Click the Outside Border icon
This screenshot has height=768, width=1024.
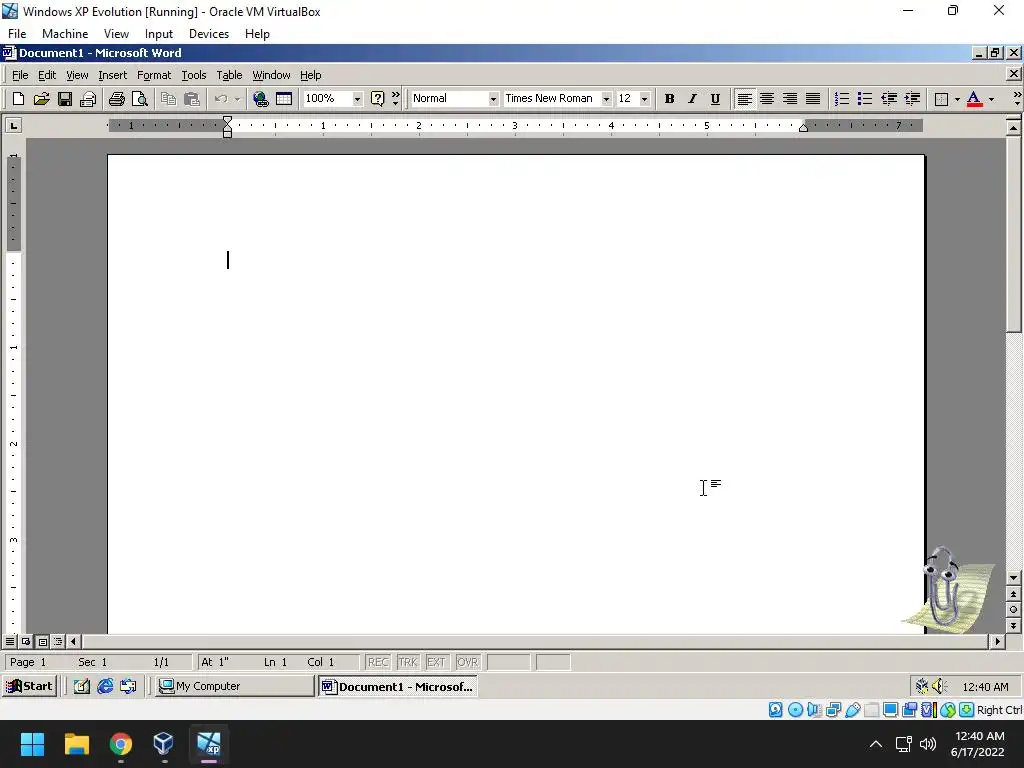(941, 99)
